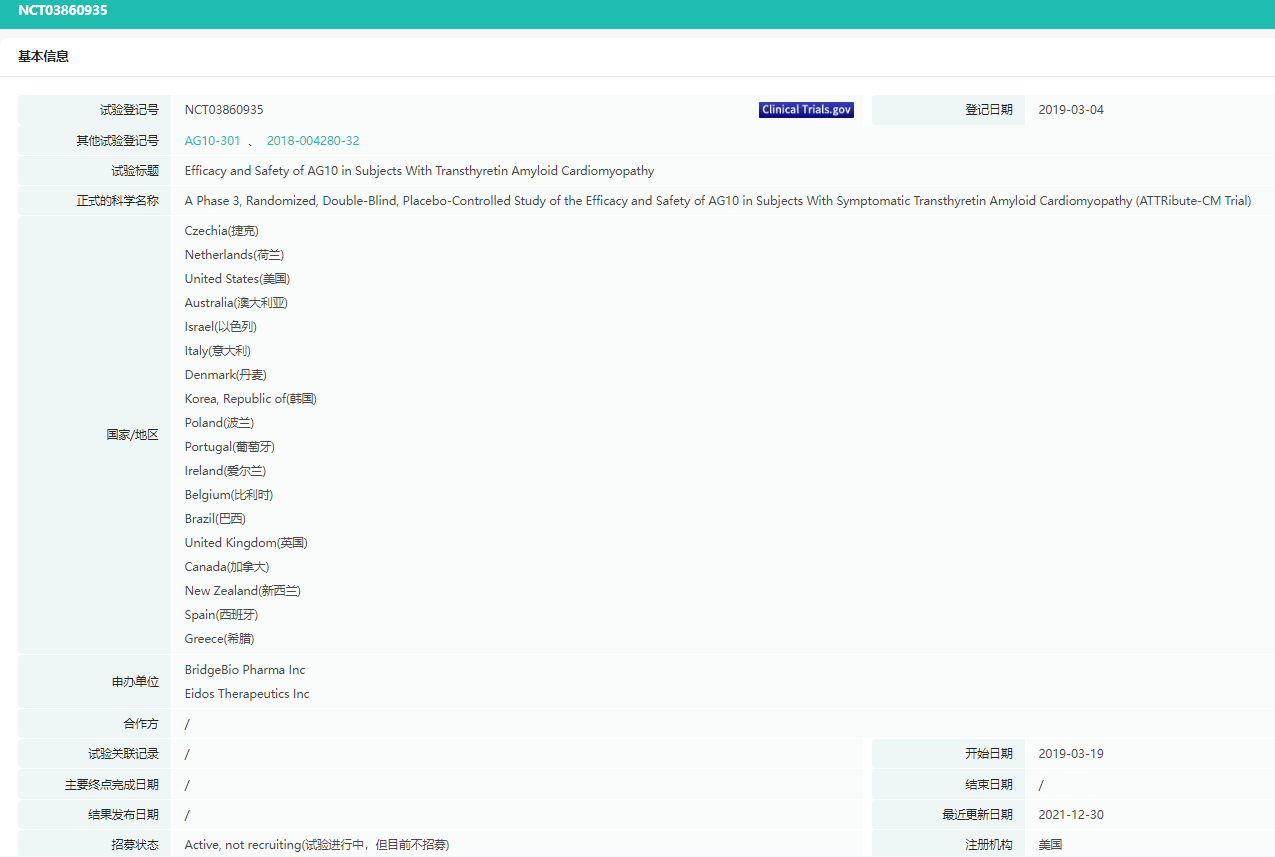
Task: Select Greece(希腊) in country list
Action: 226,639
